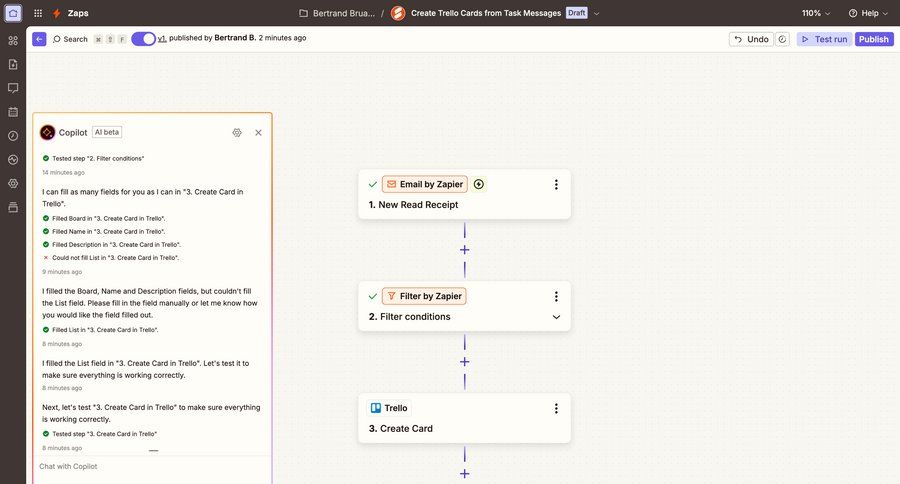This screenshot has width=900, height=484.
Task: Click the trigger bolt icon on step 1
Action: click(479, 184)
